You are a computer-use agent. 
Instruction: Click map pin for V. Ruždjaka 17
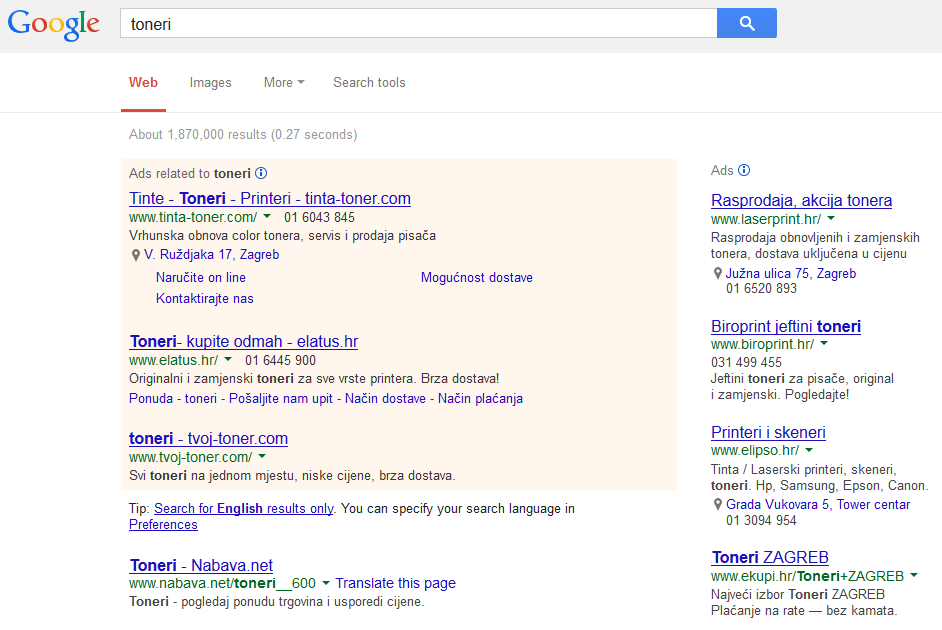136,255
